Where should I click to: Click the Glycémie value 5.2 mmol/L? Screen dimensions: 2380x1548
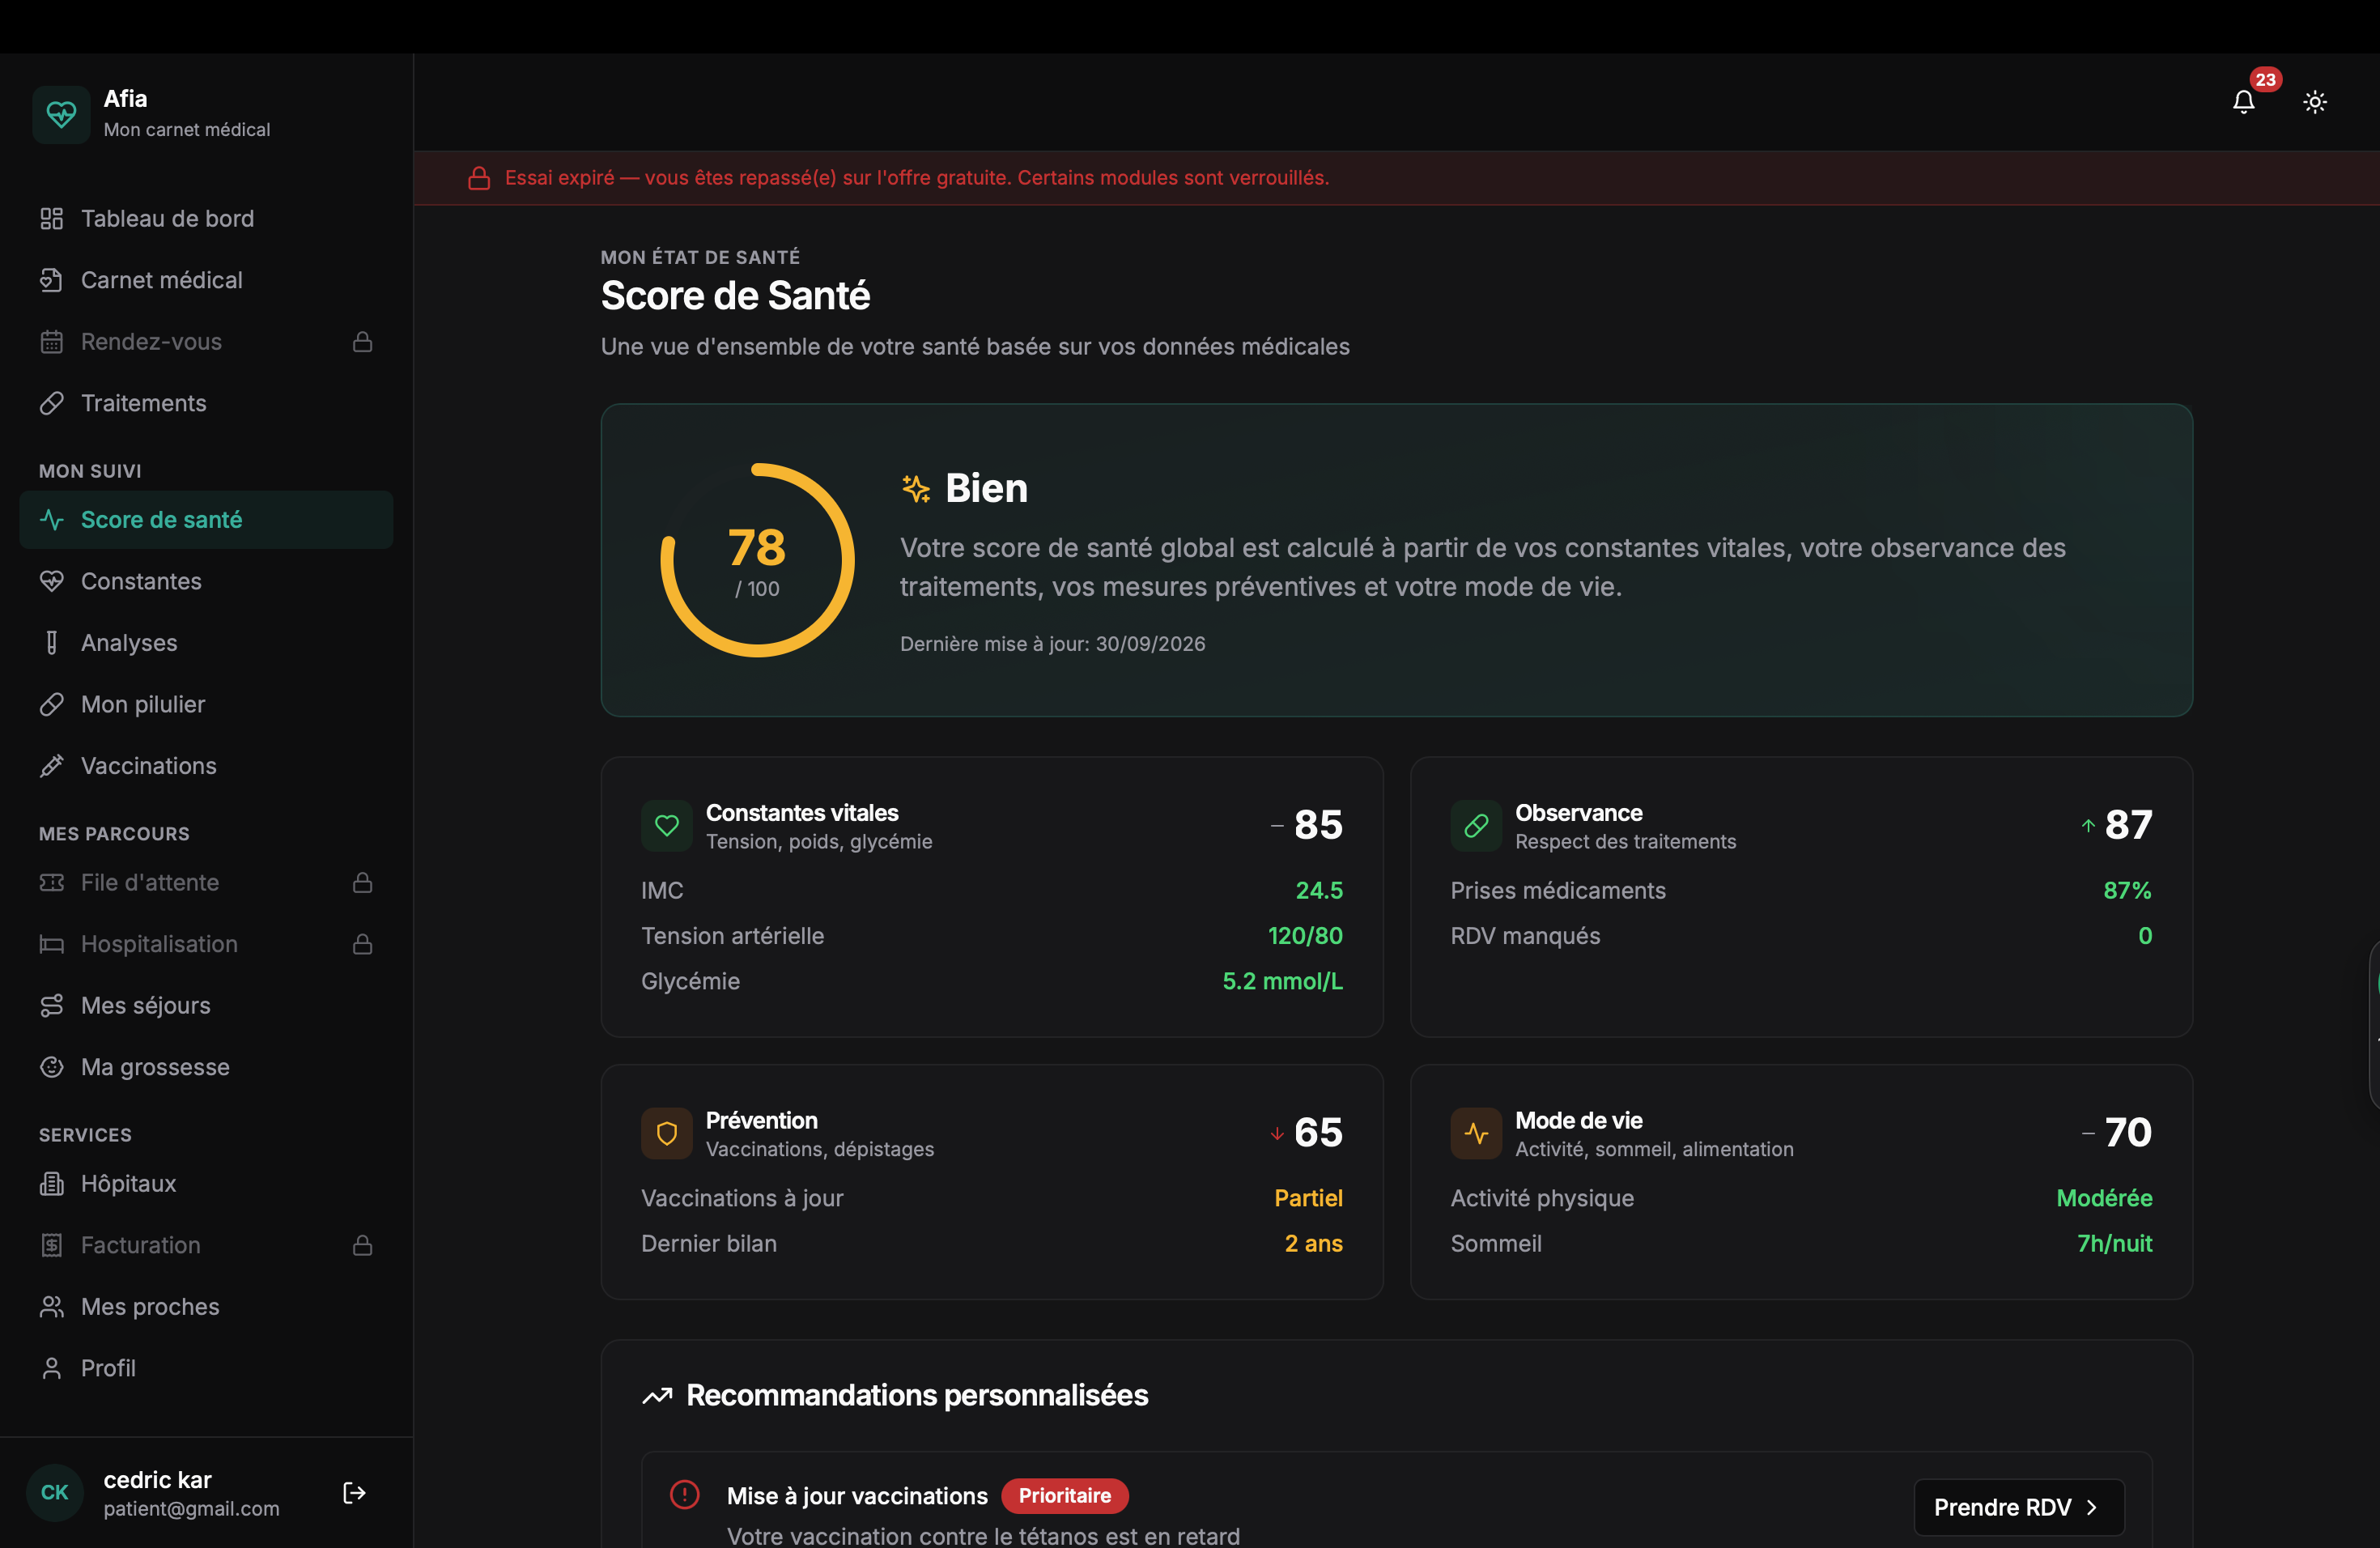[1282, 981]
